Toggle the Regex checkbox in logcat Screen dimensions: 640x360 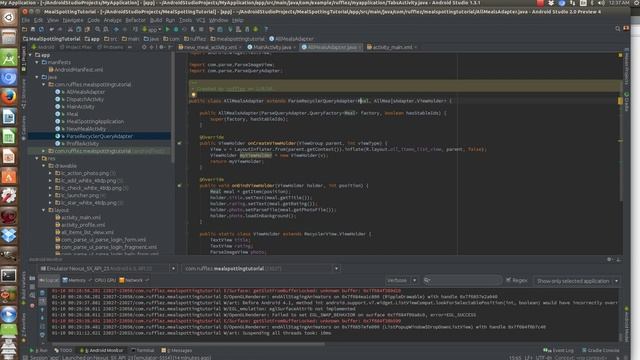[x=508, y=280]
